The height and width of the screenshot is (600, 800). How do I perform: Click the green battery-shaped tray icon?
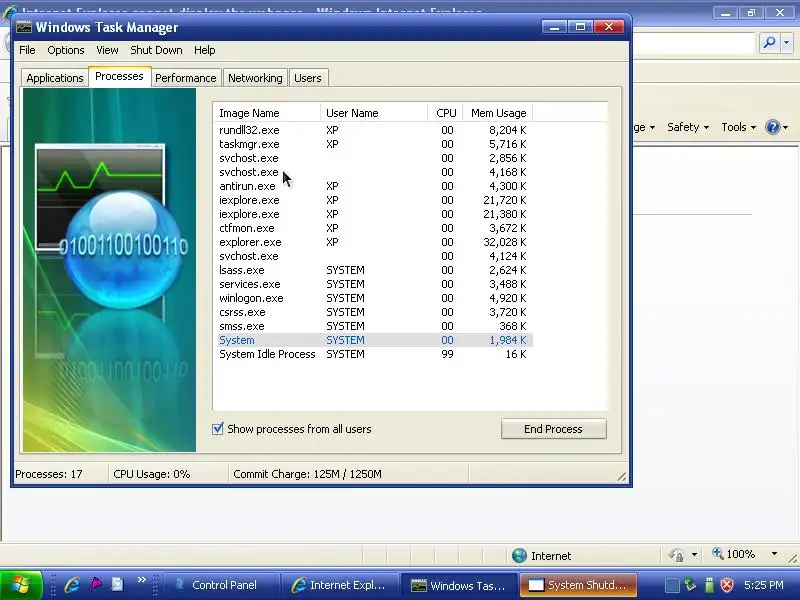[709, 585]
